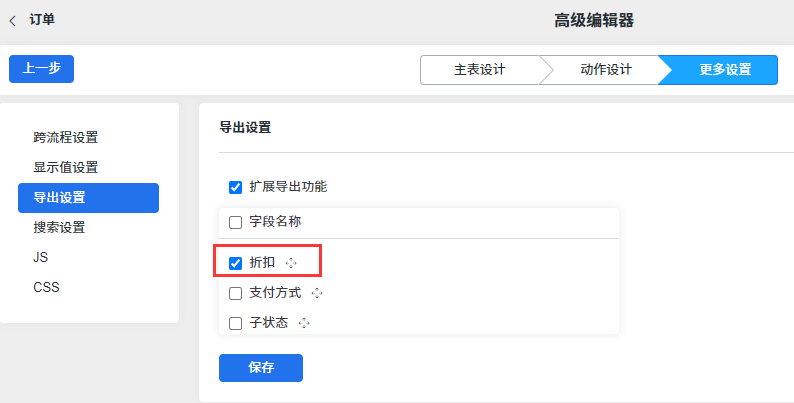Image resolution: width=794 pixels, height=403 pixels.
Task: Select 导出设置 in the sidebar
Action: [x=89, y=198]
